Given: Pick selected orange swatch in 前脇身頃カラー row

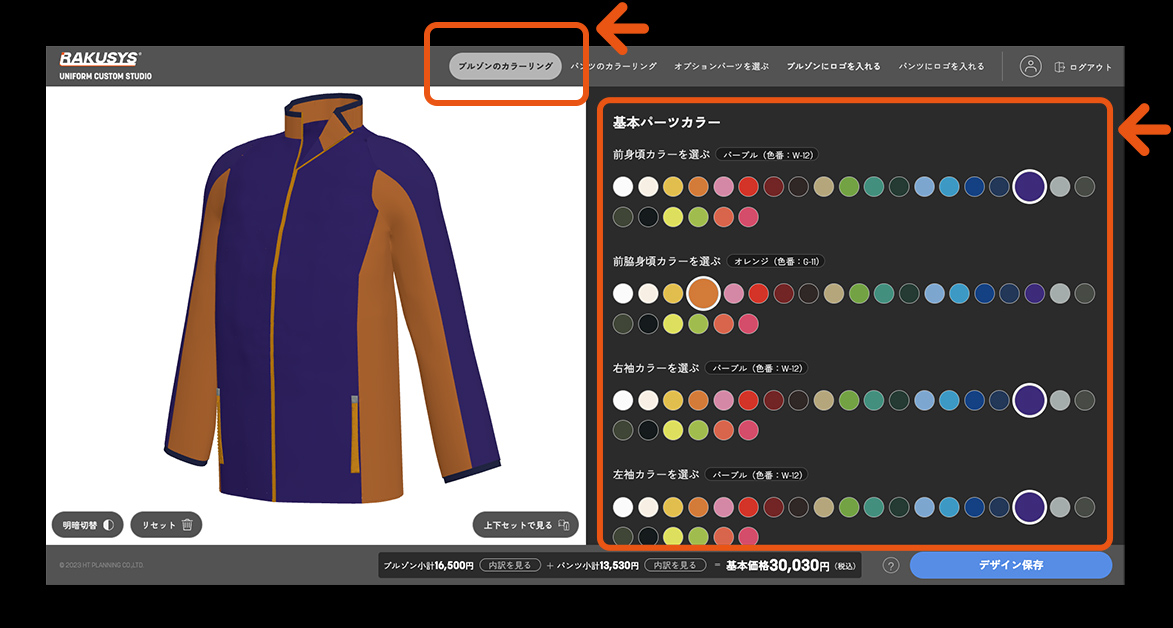Looking at the screenshot, I should point(704,293).
